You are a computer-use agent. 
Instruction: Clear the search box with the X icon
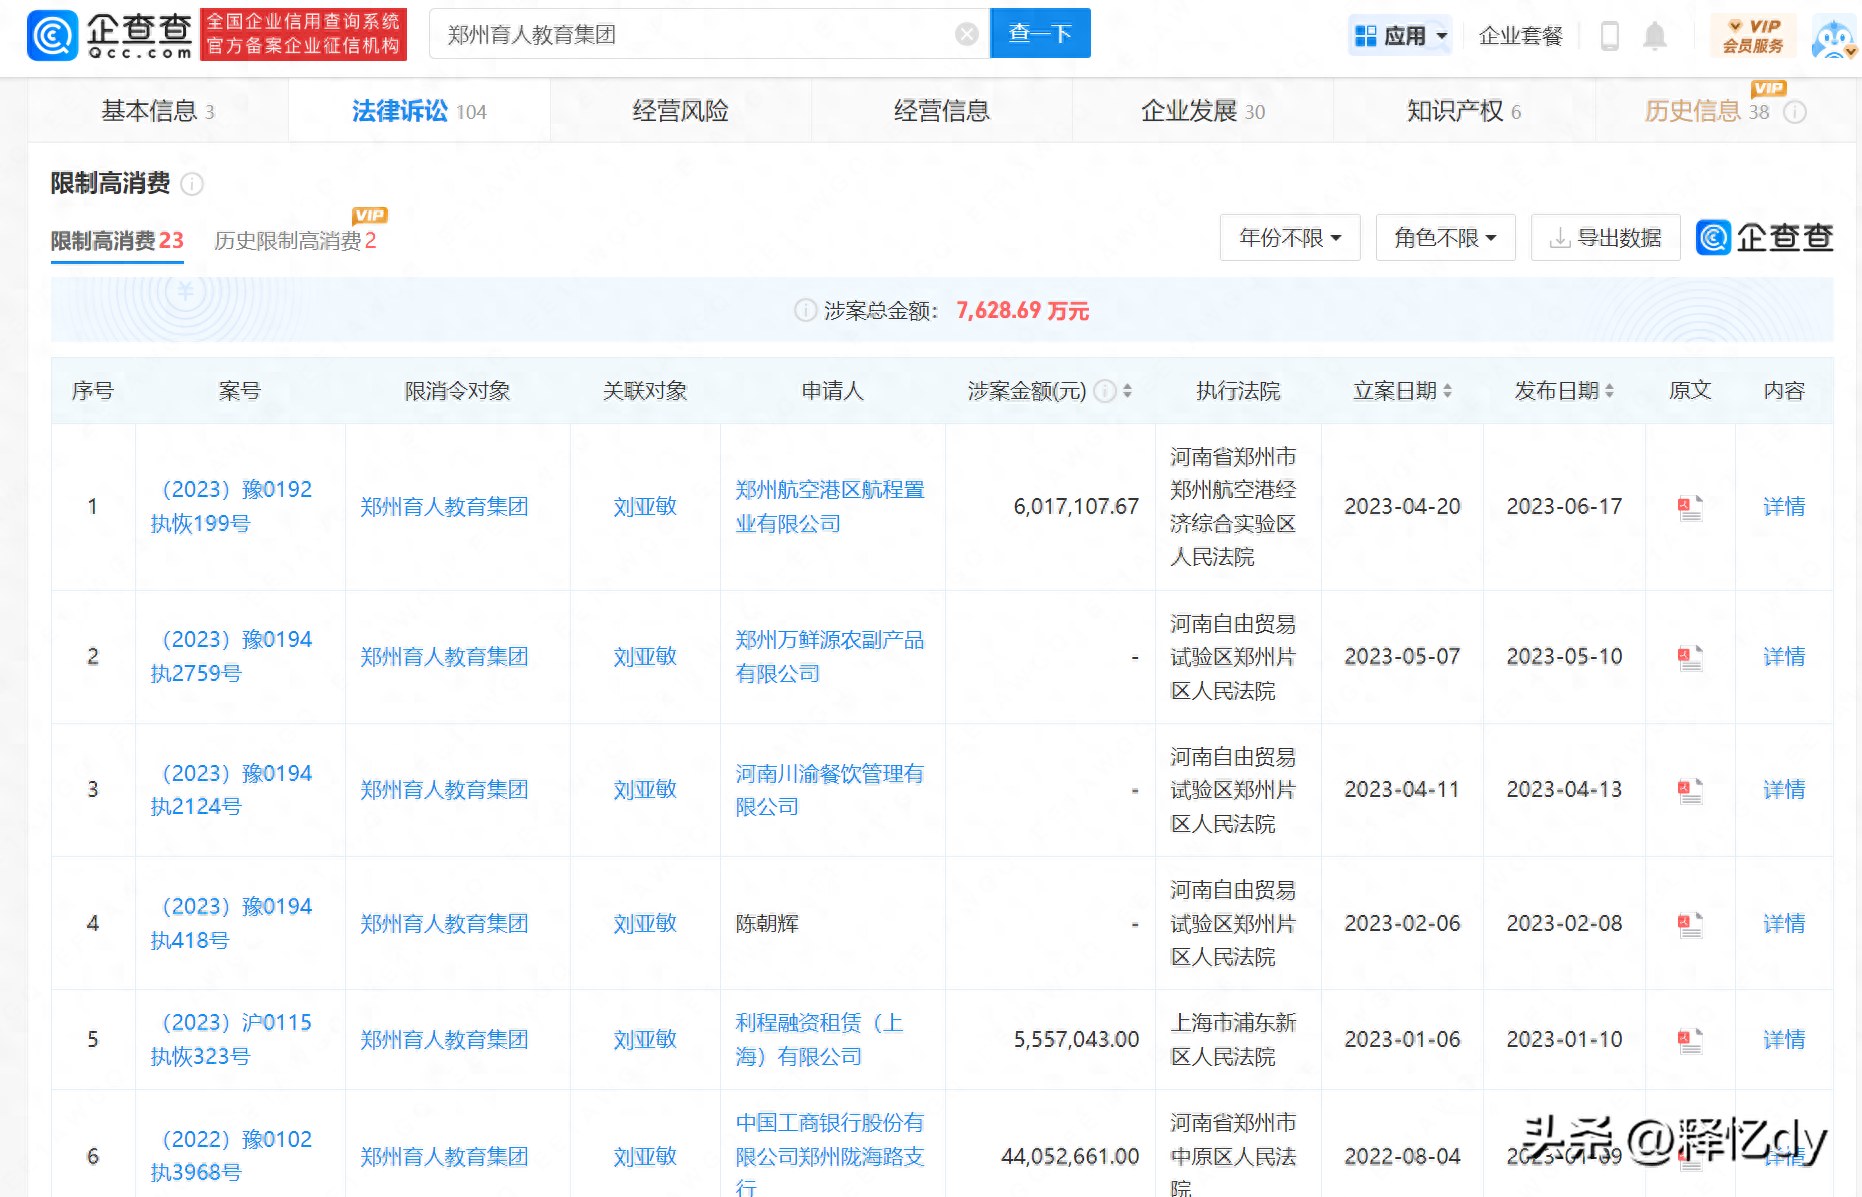(x=966, y=33)
